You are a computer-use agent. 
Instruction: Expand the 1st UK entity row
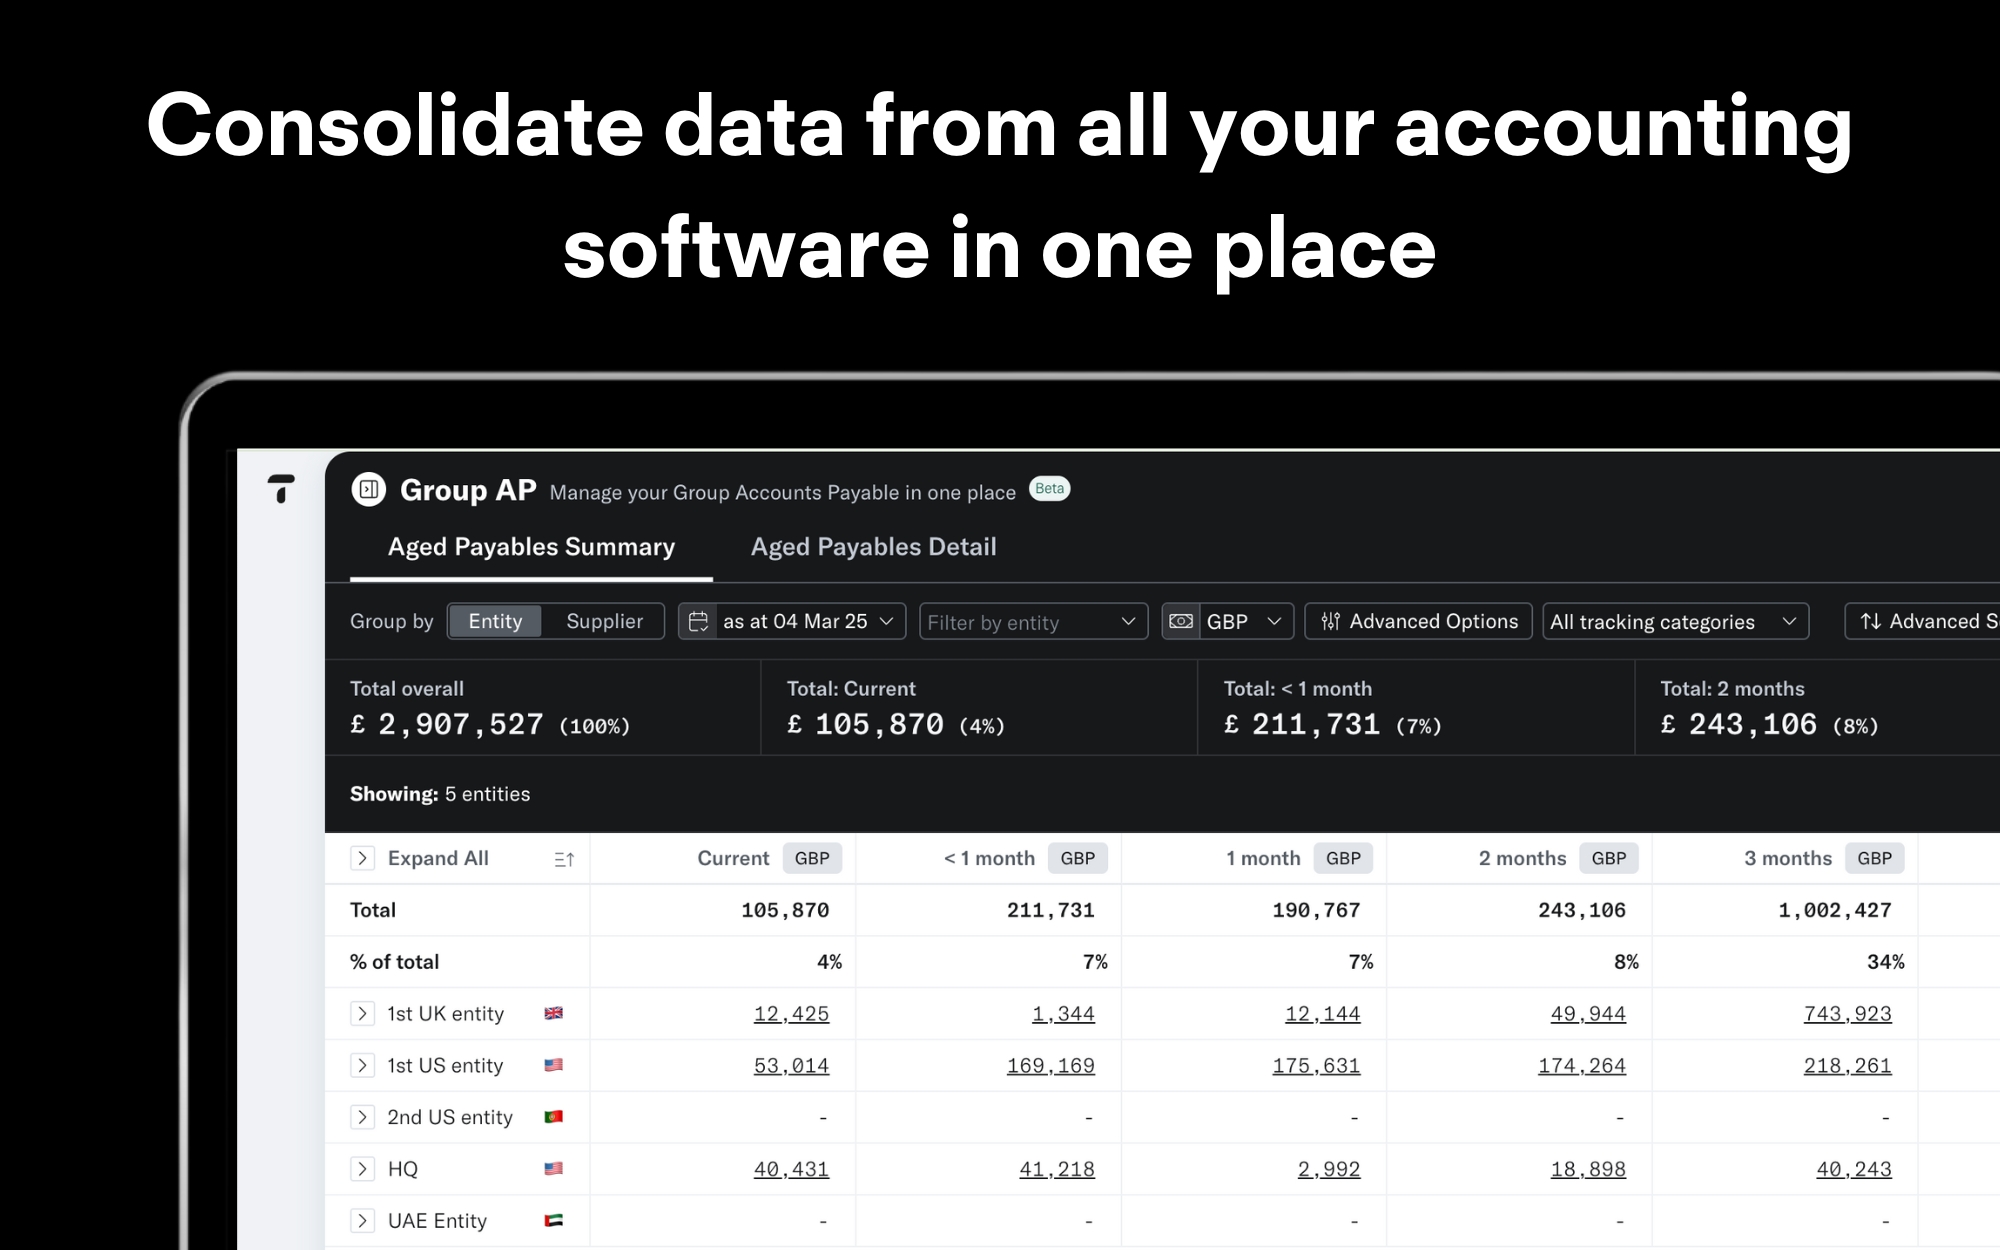tap(362, 1013)
